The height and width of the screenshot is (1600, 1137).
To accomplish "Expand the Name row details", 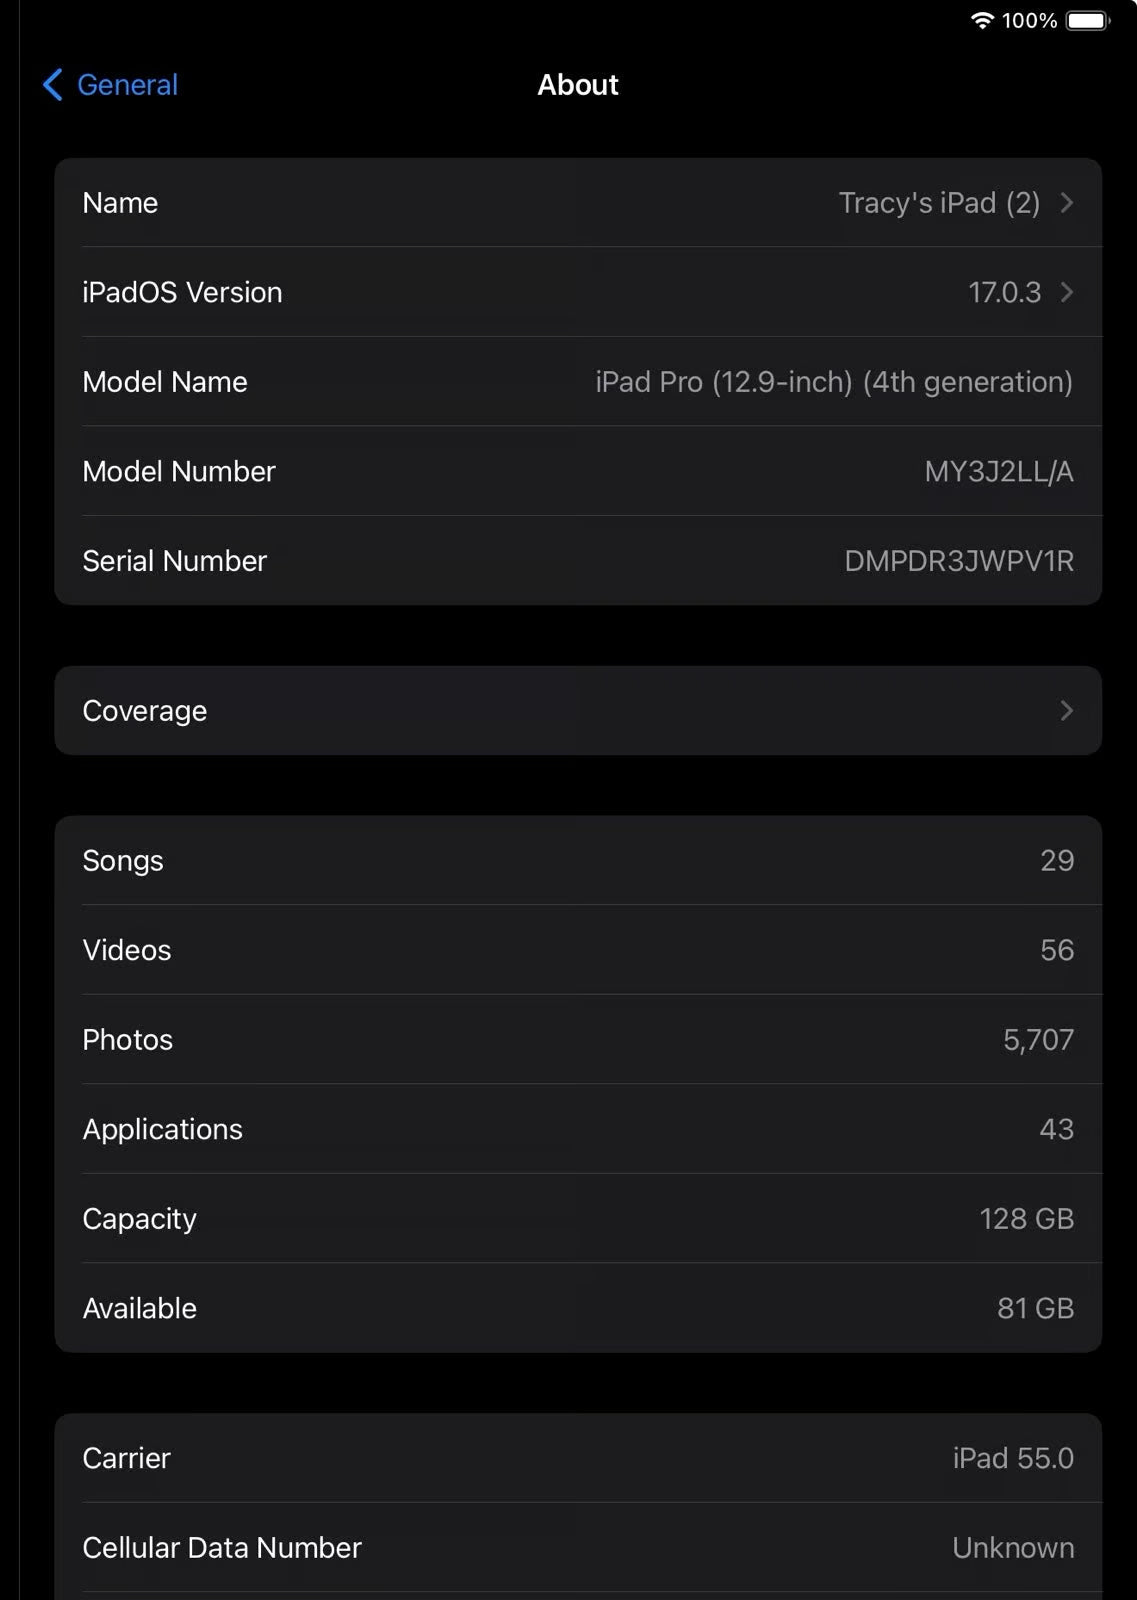I will click(578, 202).
